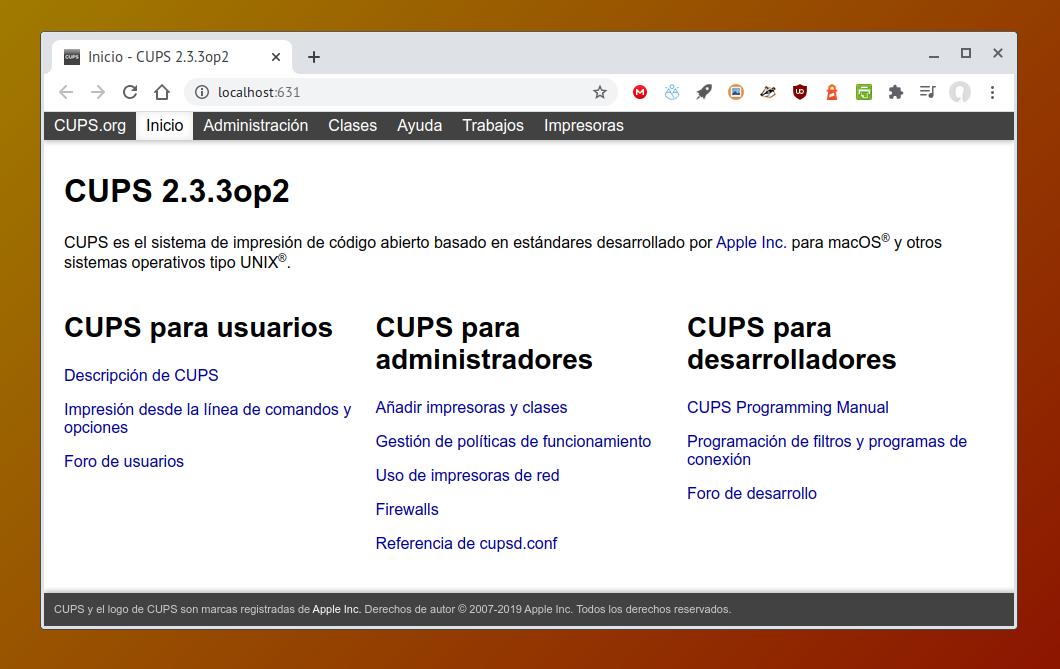Viewport: 1060px width, 669px height.
Task: Click the user profile avatar
Action: [x=960, y=92]
